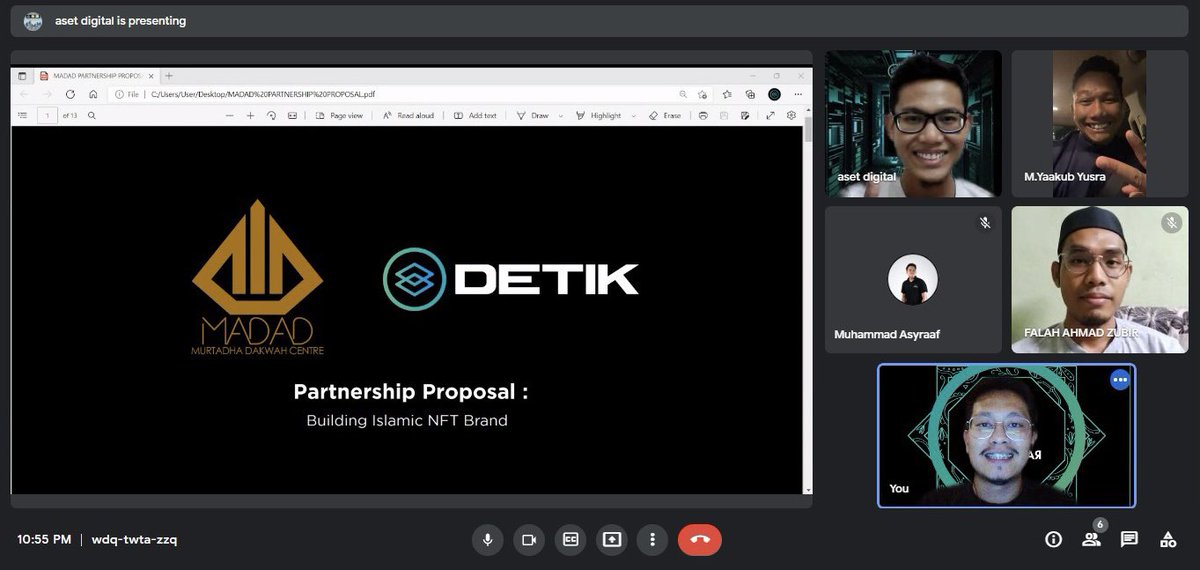Click the zoom magnifier in the address bar
Image resolution: width=1200 pixels, height=570 pixels.
(x=683, y=94)
